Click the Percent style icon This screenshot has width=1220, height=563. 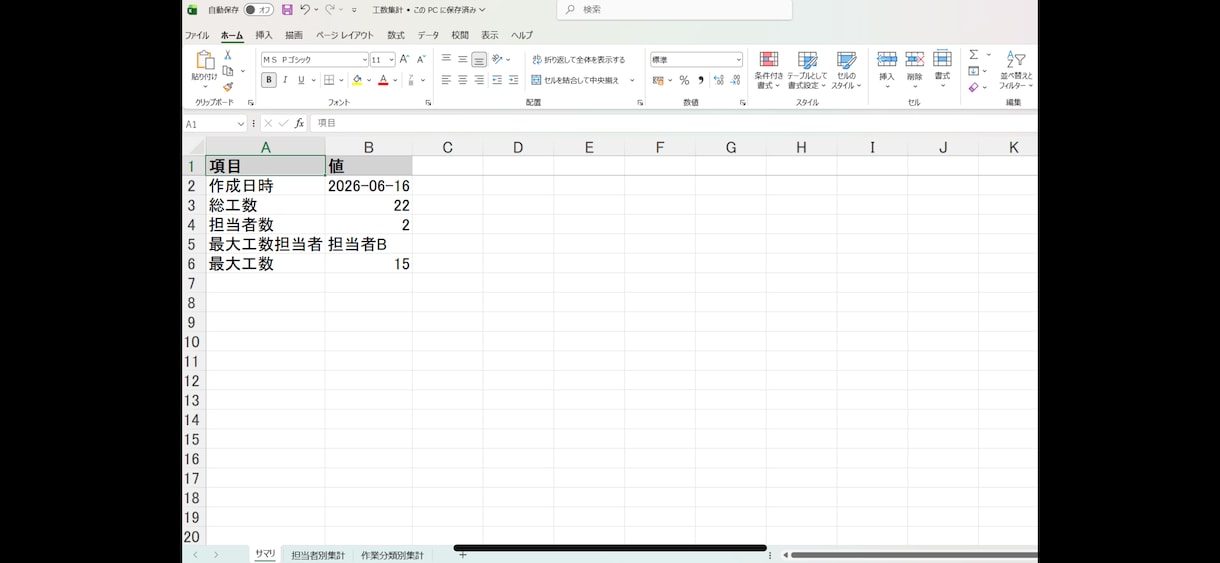684,80
